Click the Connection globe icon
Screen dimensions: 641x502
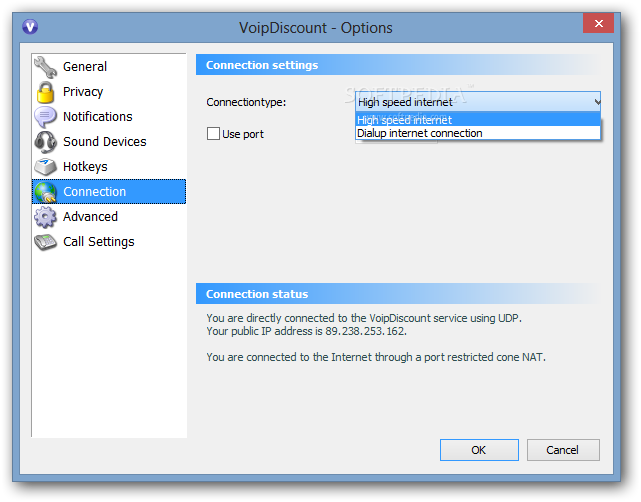tap(45, 192)
